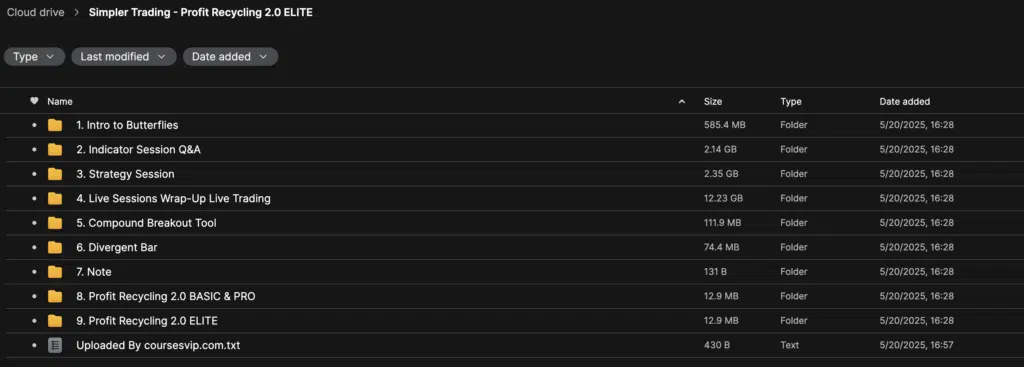
Task: Select the Type column header
Action: click(x=791, y=102)
